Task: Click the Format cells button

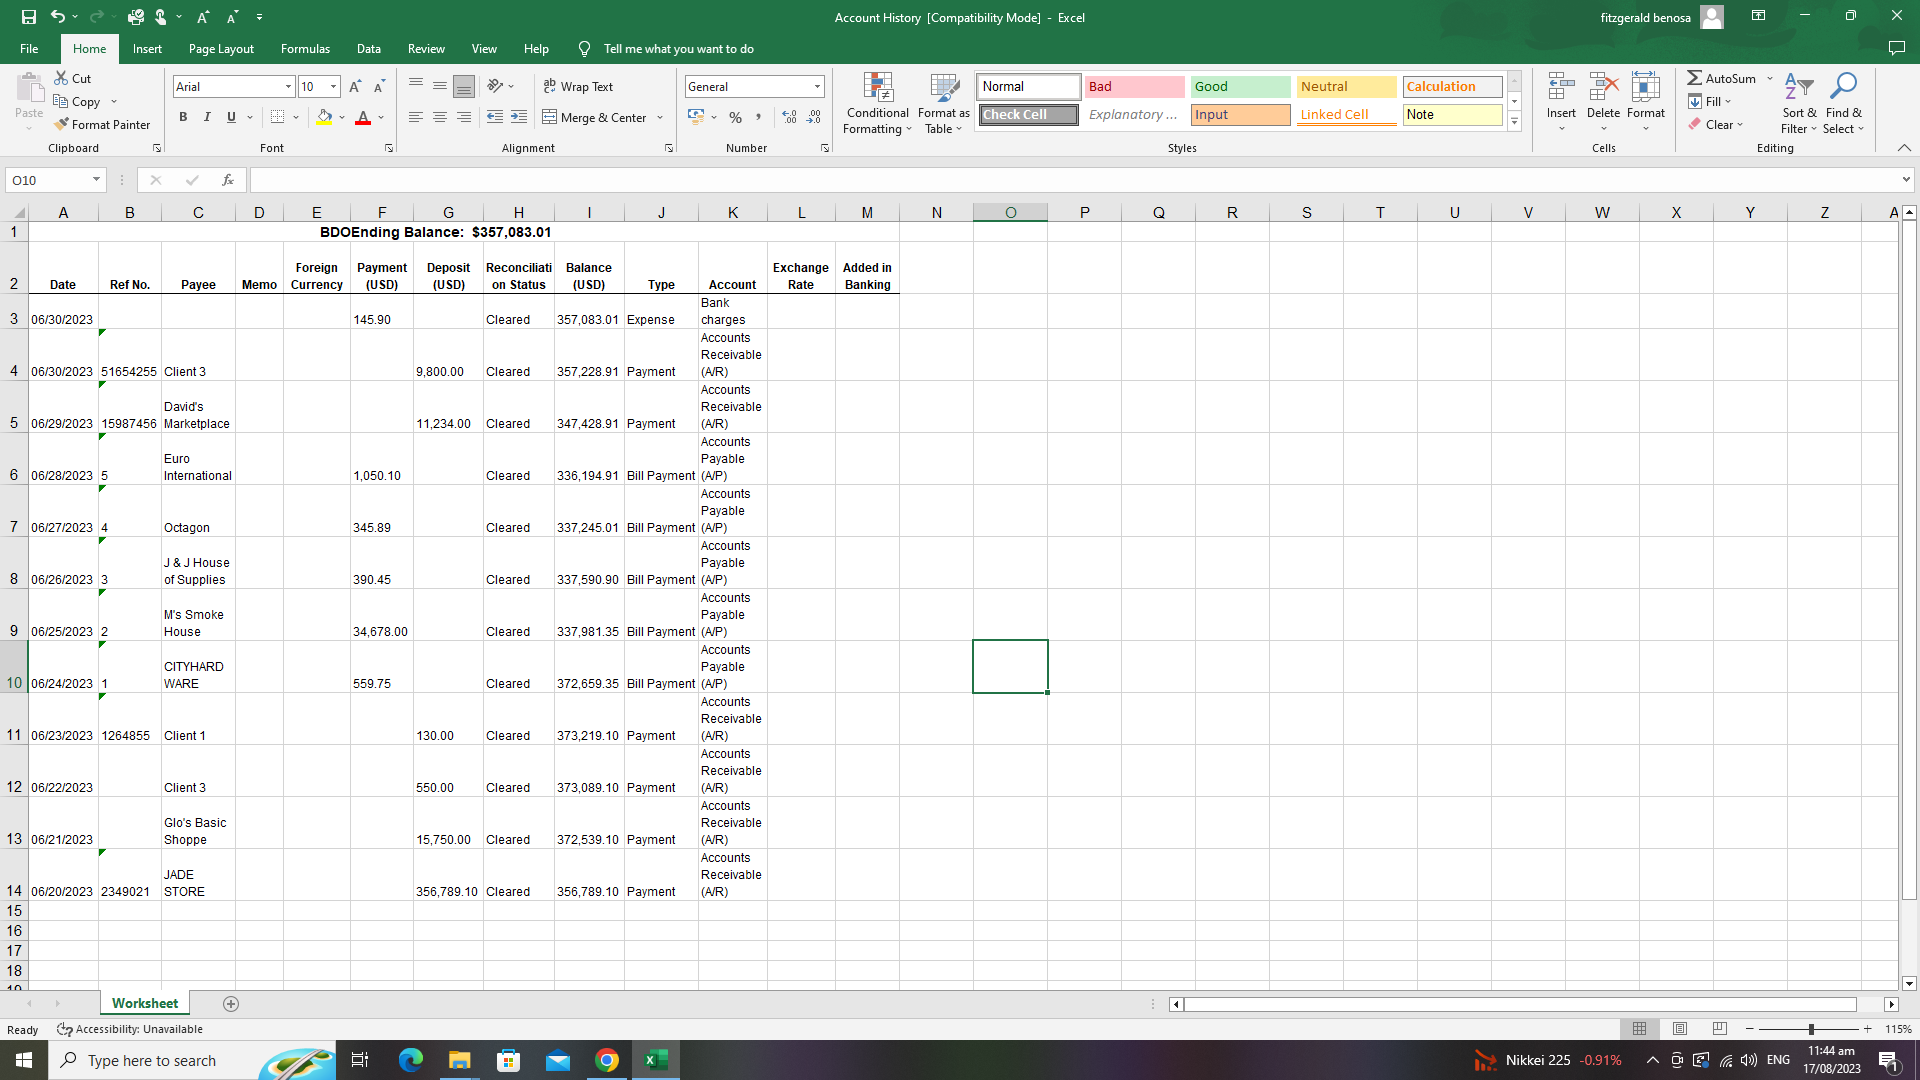Action: click(x=1646, y=103)
